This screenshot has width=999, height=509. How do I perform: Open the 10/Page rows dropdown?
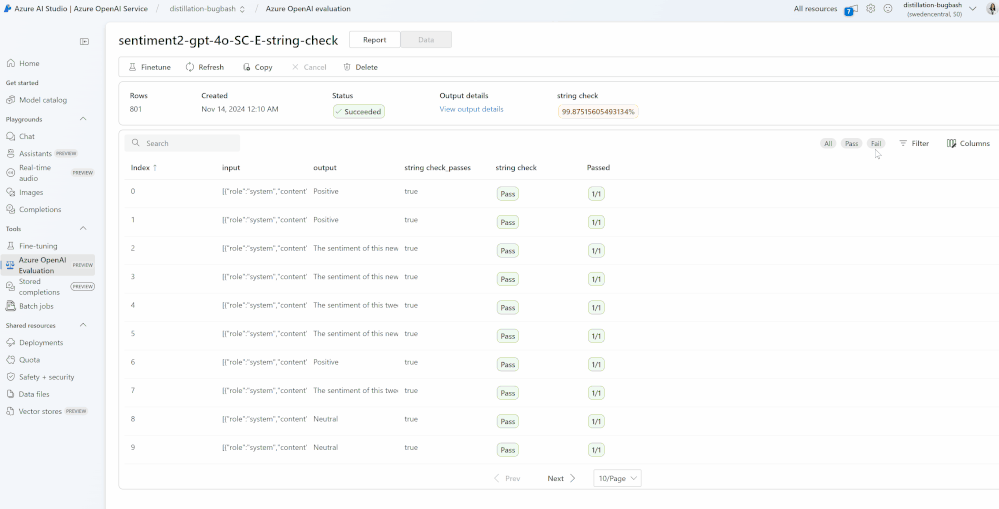point(617,478)
